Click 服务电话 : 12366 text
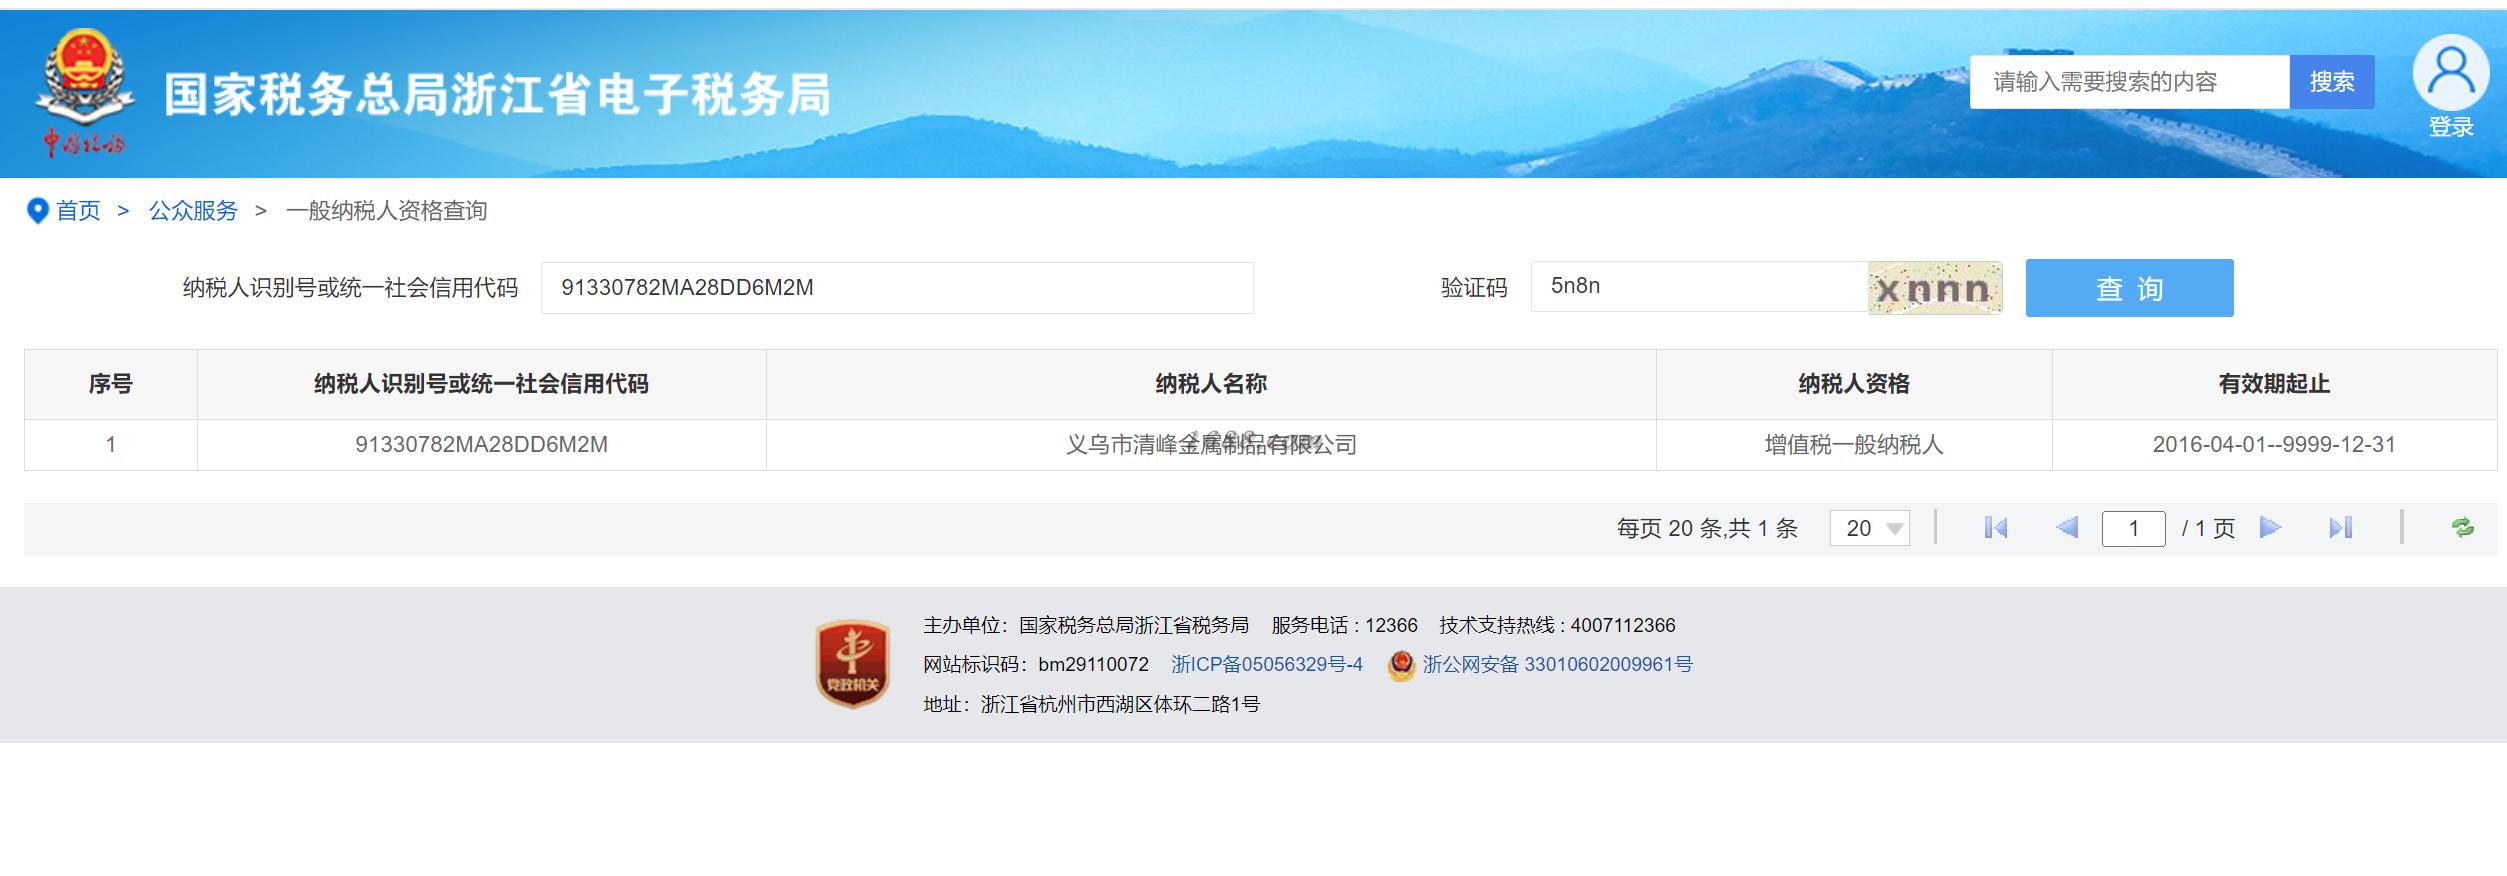Viewport: 2507px width, 876px height. tap(1344, 625)
